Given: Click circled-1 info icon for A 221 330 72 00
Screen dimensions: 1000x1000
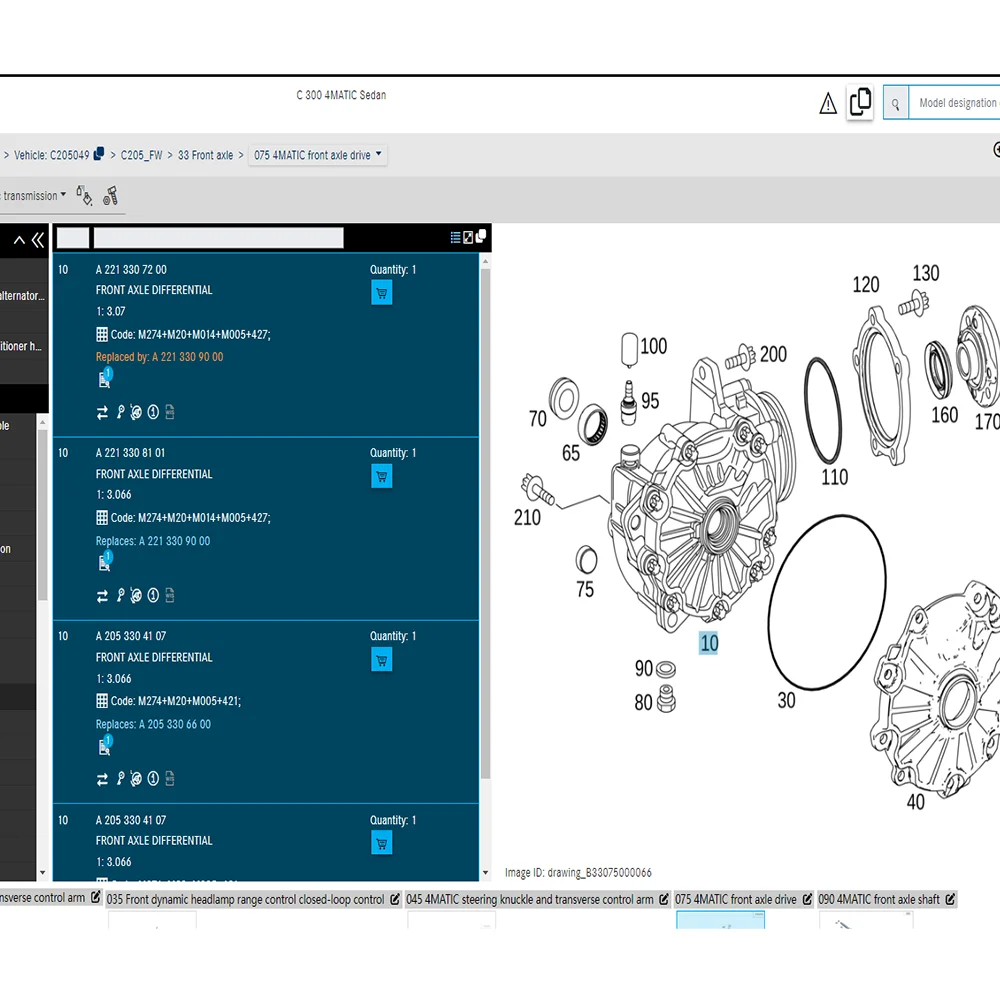Looking at the screenshot, I should click(153, 413).
